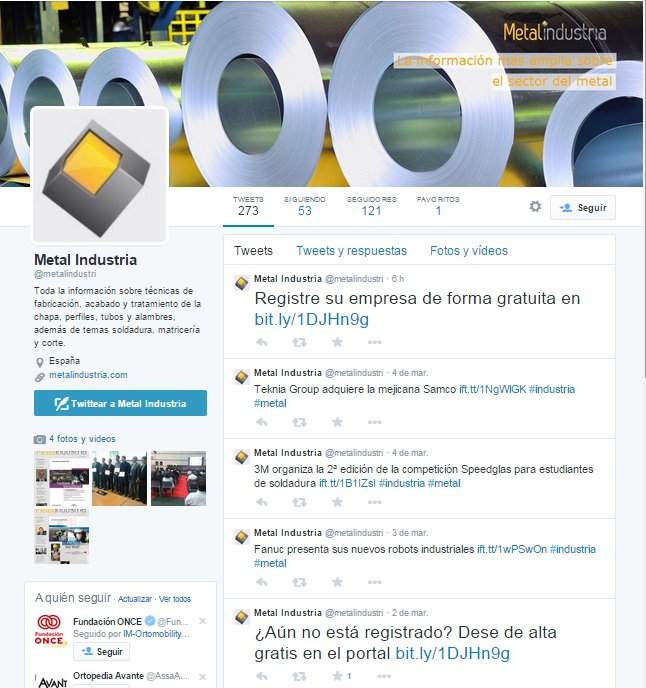
Task: Open the IM-Ortomobility follower link
Action: [x=156, y=634]
